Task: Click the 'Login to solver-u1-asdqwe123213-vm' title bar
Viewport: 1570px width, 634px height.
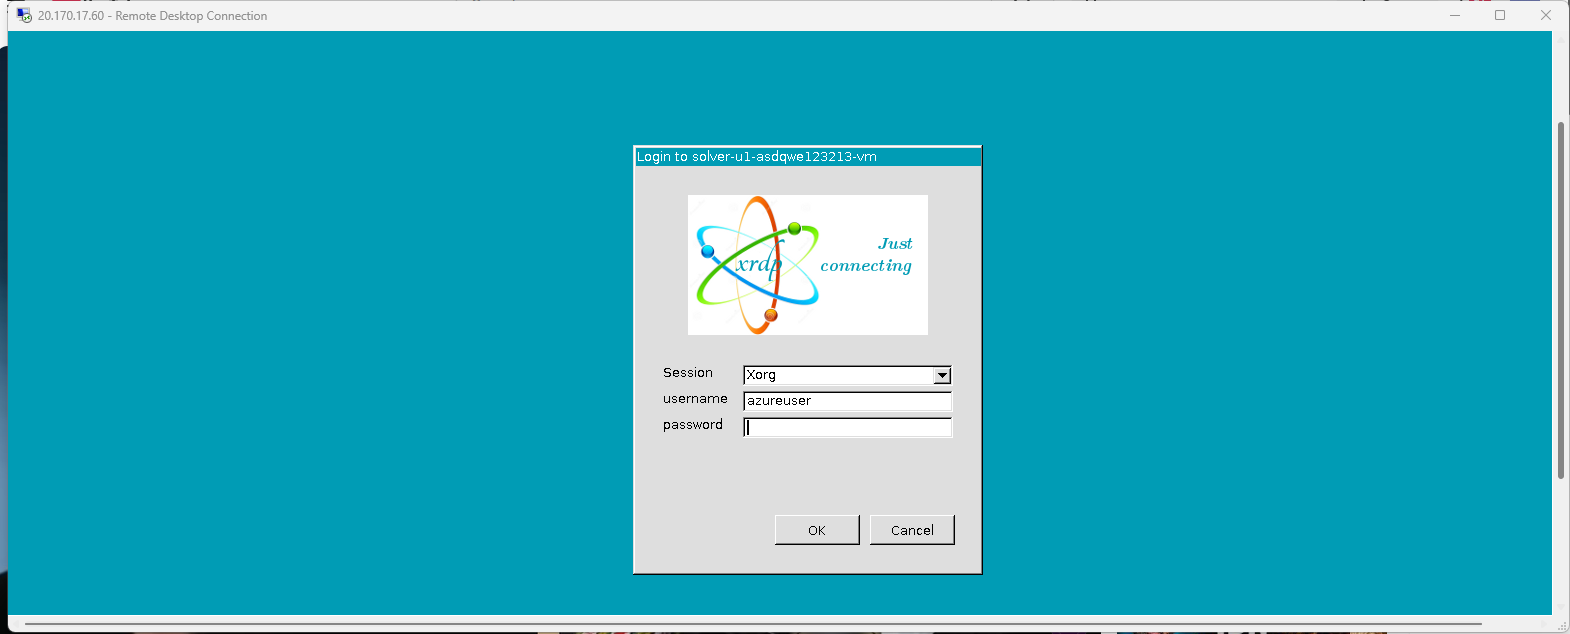Action: tap(808, 157)
